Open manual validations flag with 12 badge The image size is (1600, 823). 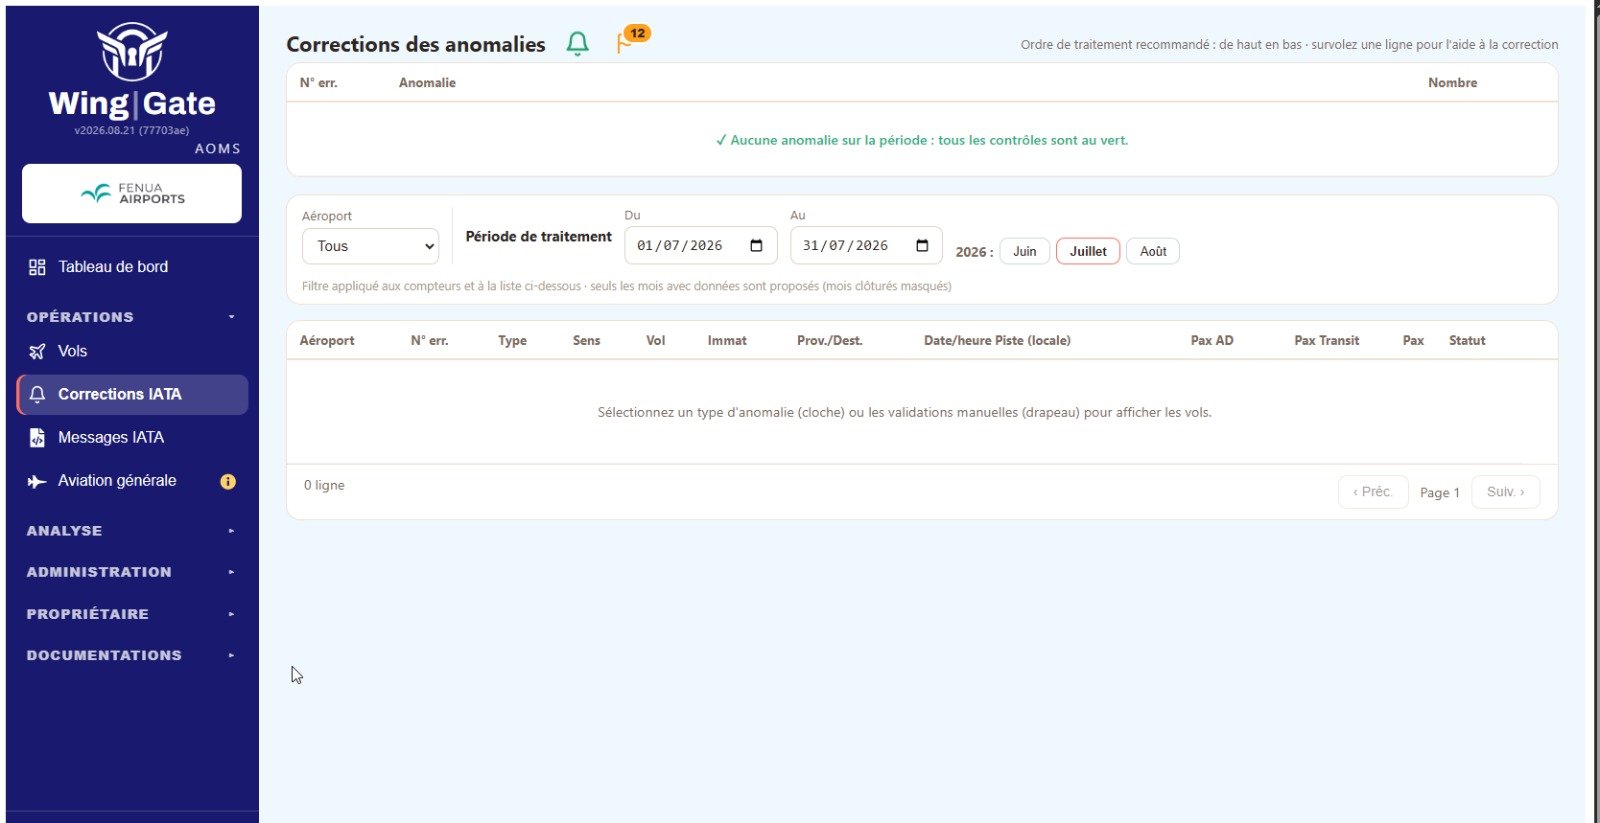[x=632, y=40]
